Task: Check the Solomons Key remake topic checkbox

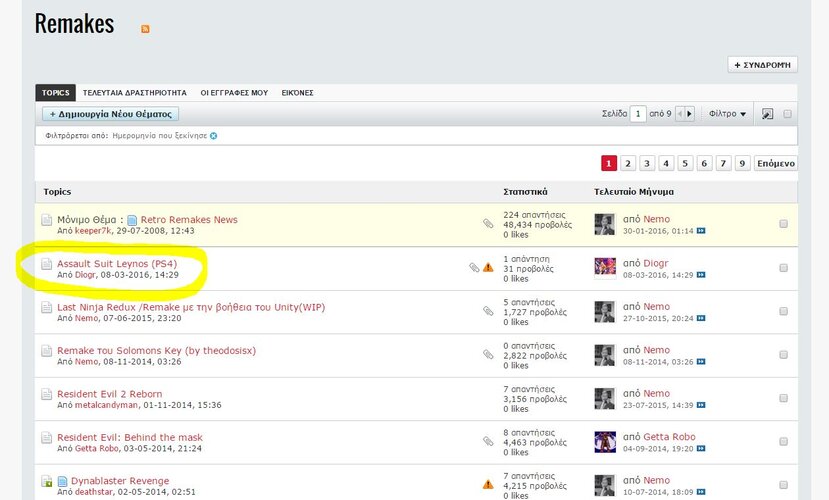Action: click(x=784, y=354)
